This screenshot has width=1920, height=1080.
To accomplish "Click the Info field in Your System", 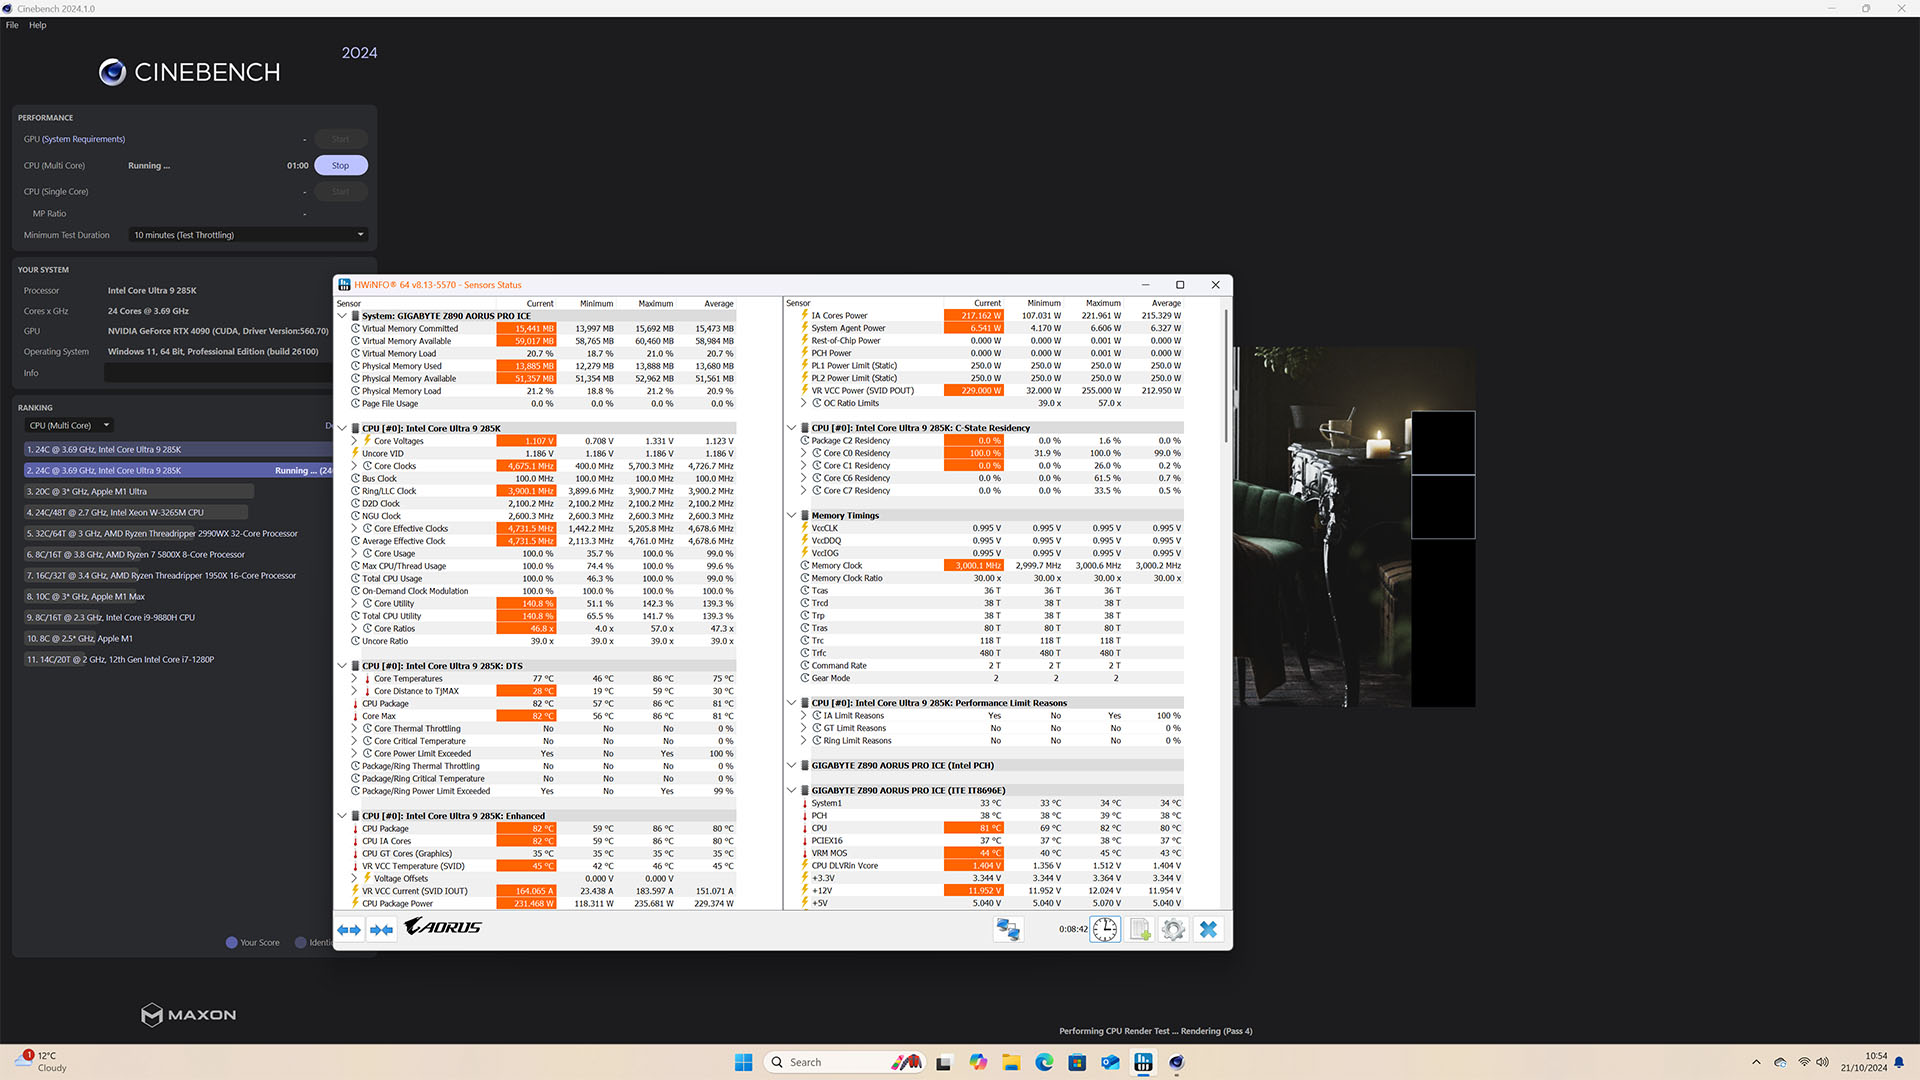I will pyautogui.click(x=218, y=373).
